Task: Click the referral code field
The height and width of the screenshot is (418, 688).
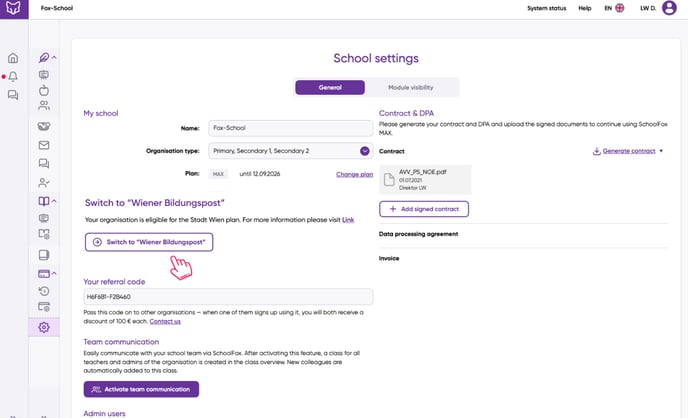Action: (x=228, y=297)
